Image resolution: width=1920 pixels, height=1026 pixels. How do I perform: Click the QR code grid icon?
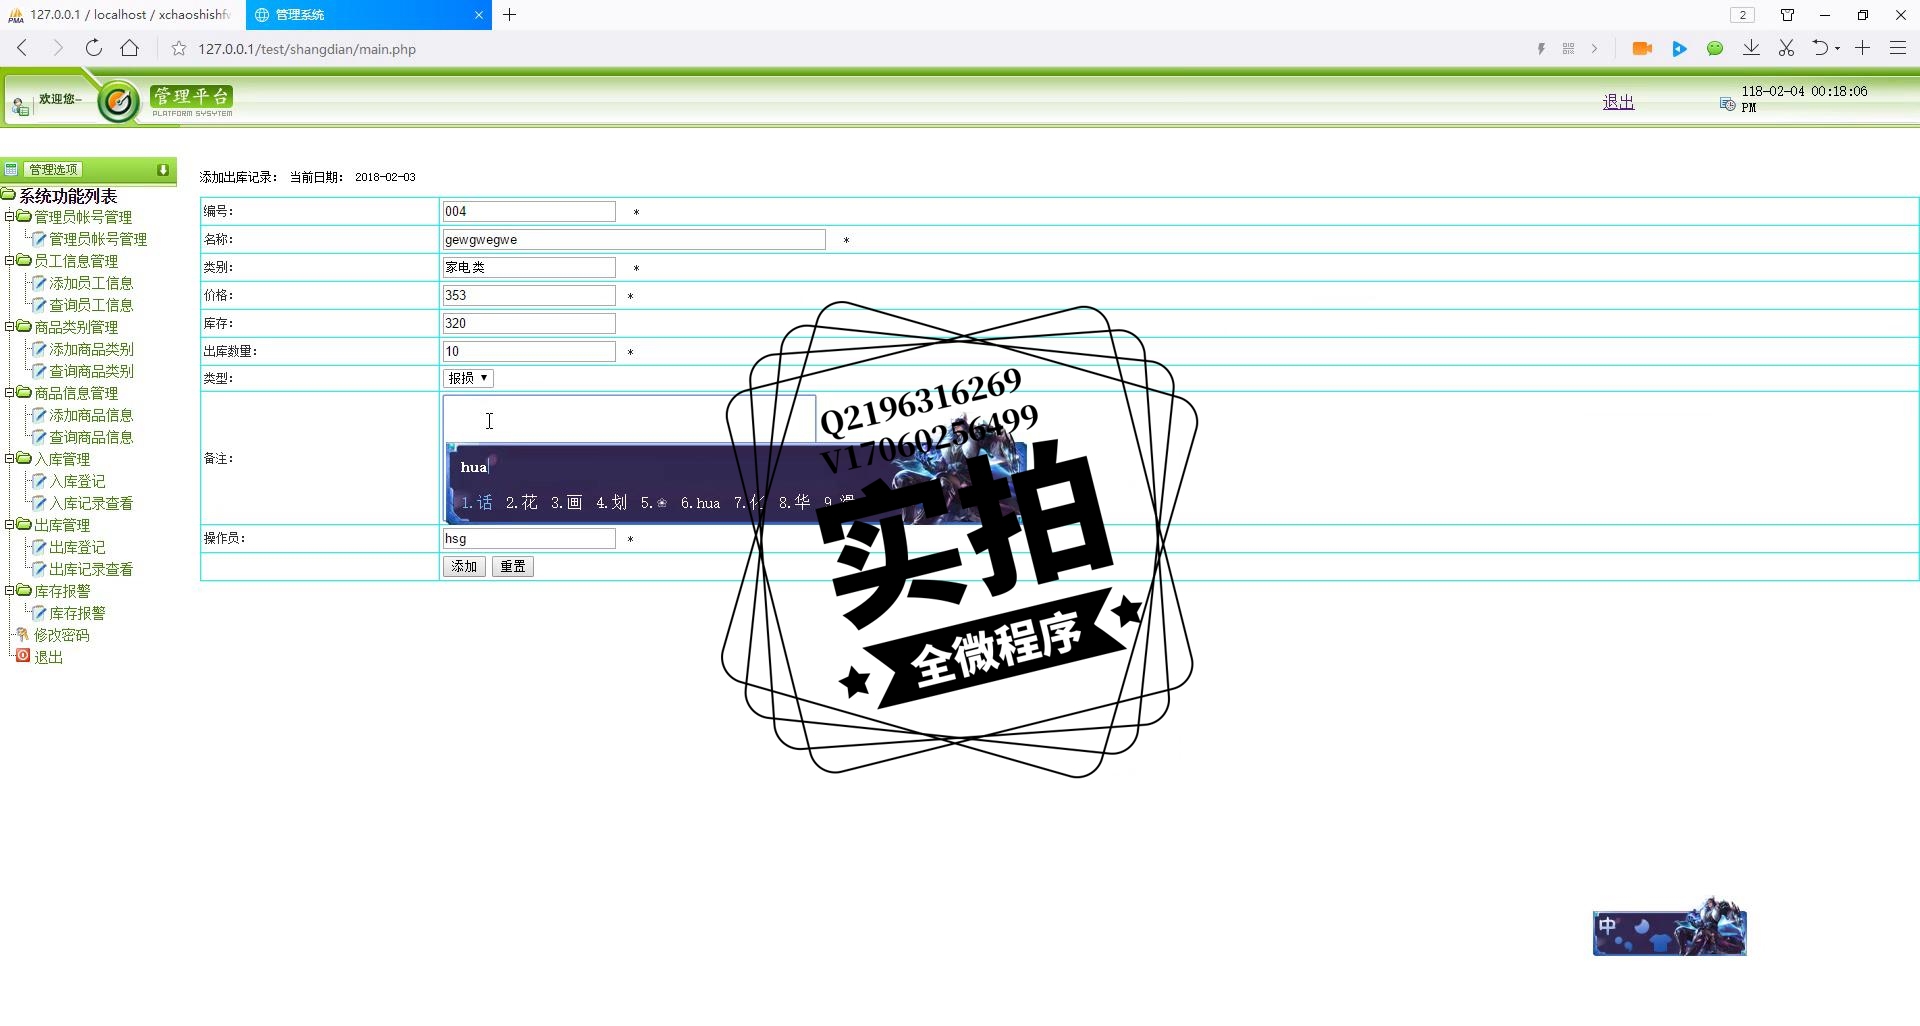pos(1568,49)
